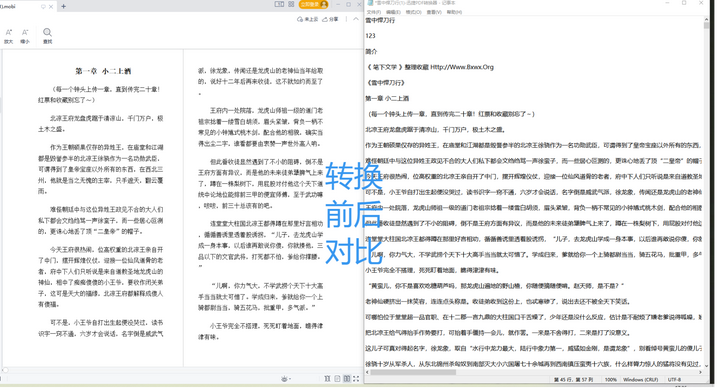Click the line 45 column 57 status entry
Screen dimensions: 720x390
click(573, 379)
